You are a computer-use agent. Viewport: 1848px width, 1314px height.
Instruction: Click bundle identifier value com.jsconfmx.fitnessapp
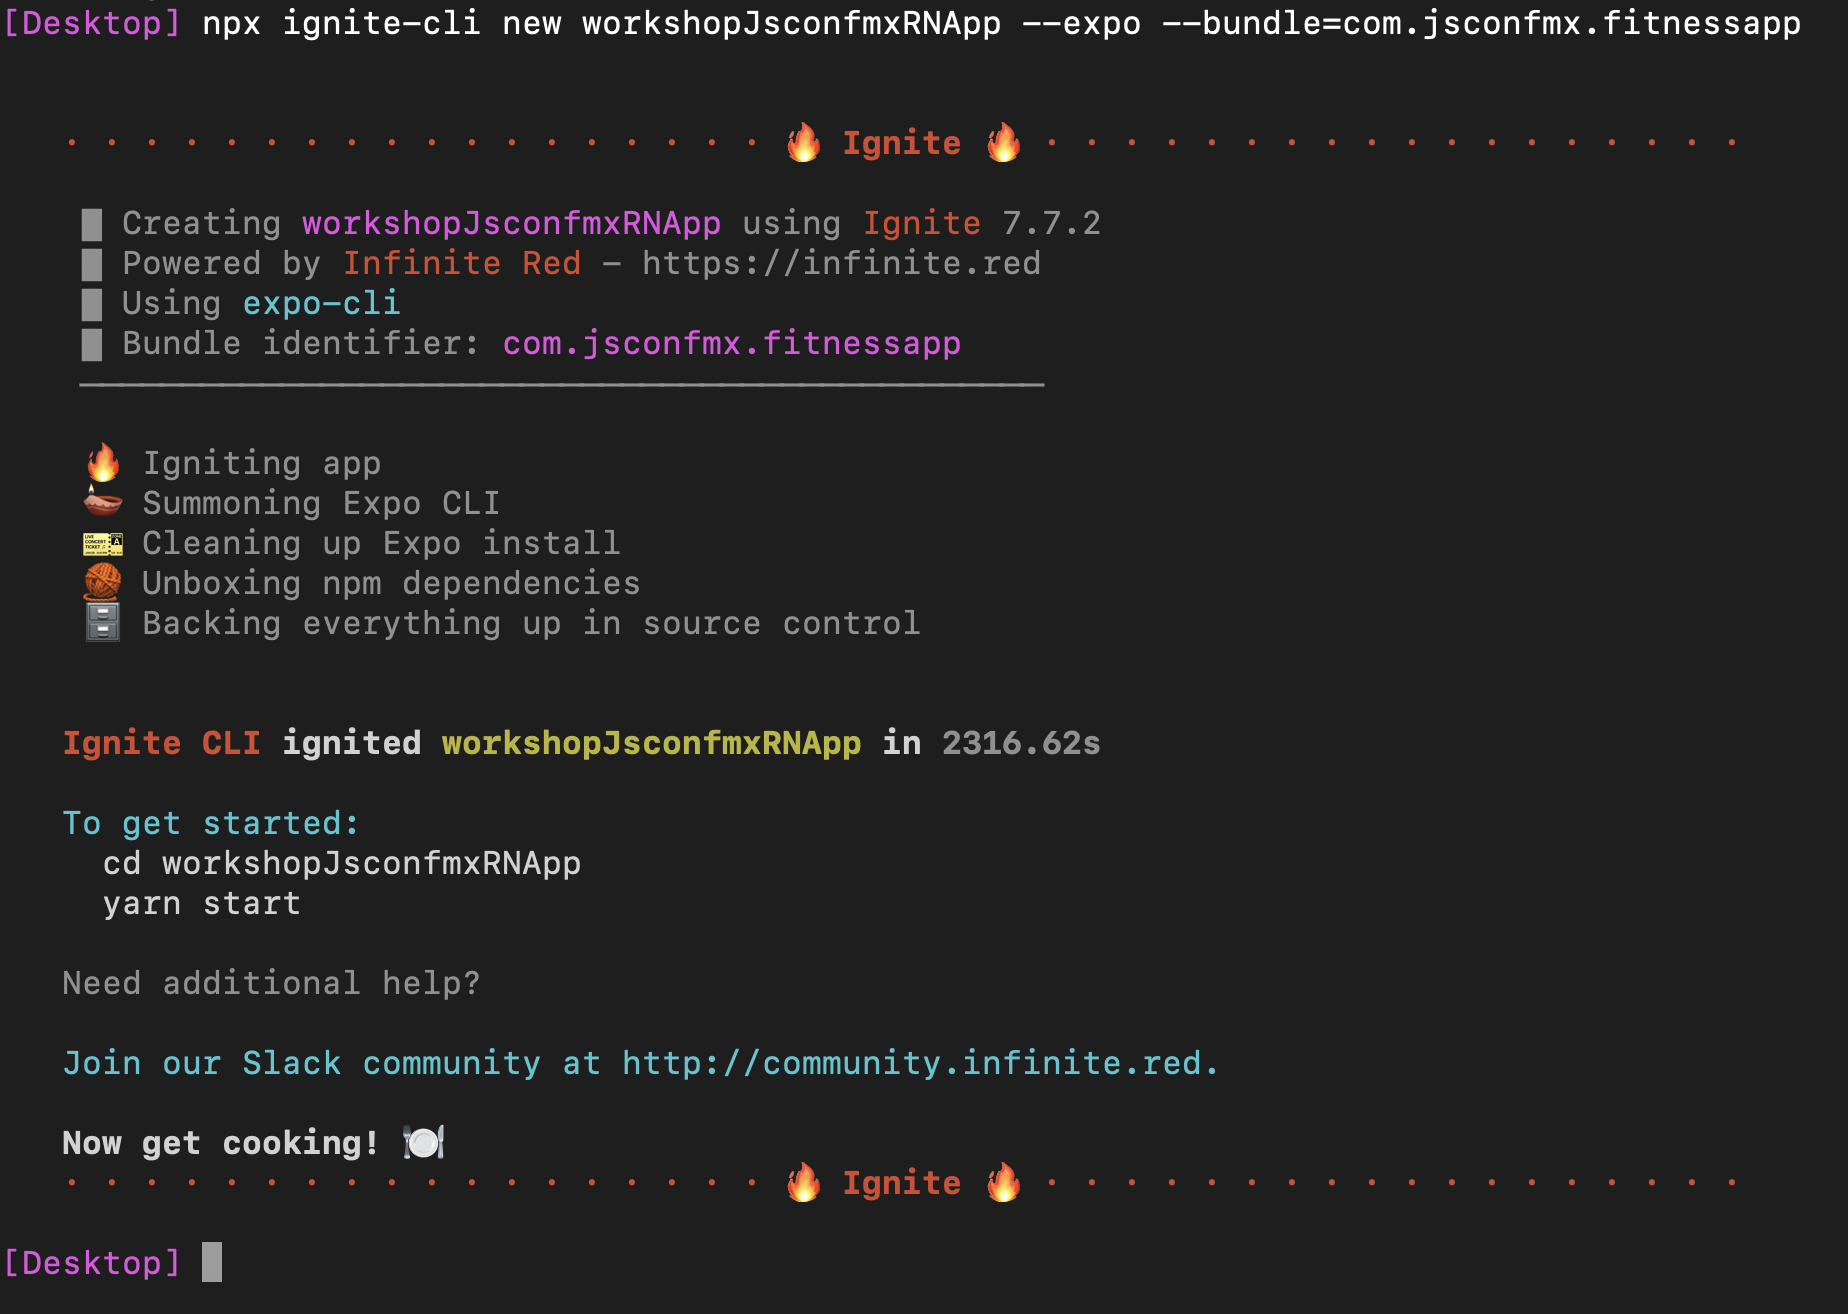732,343
